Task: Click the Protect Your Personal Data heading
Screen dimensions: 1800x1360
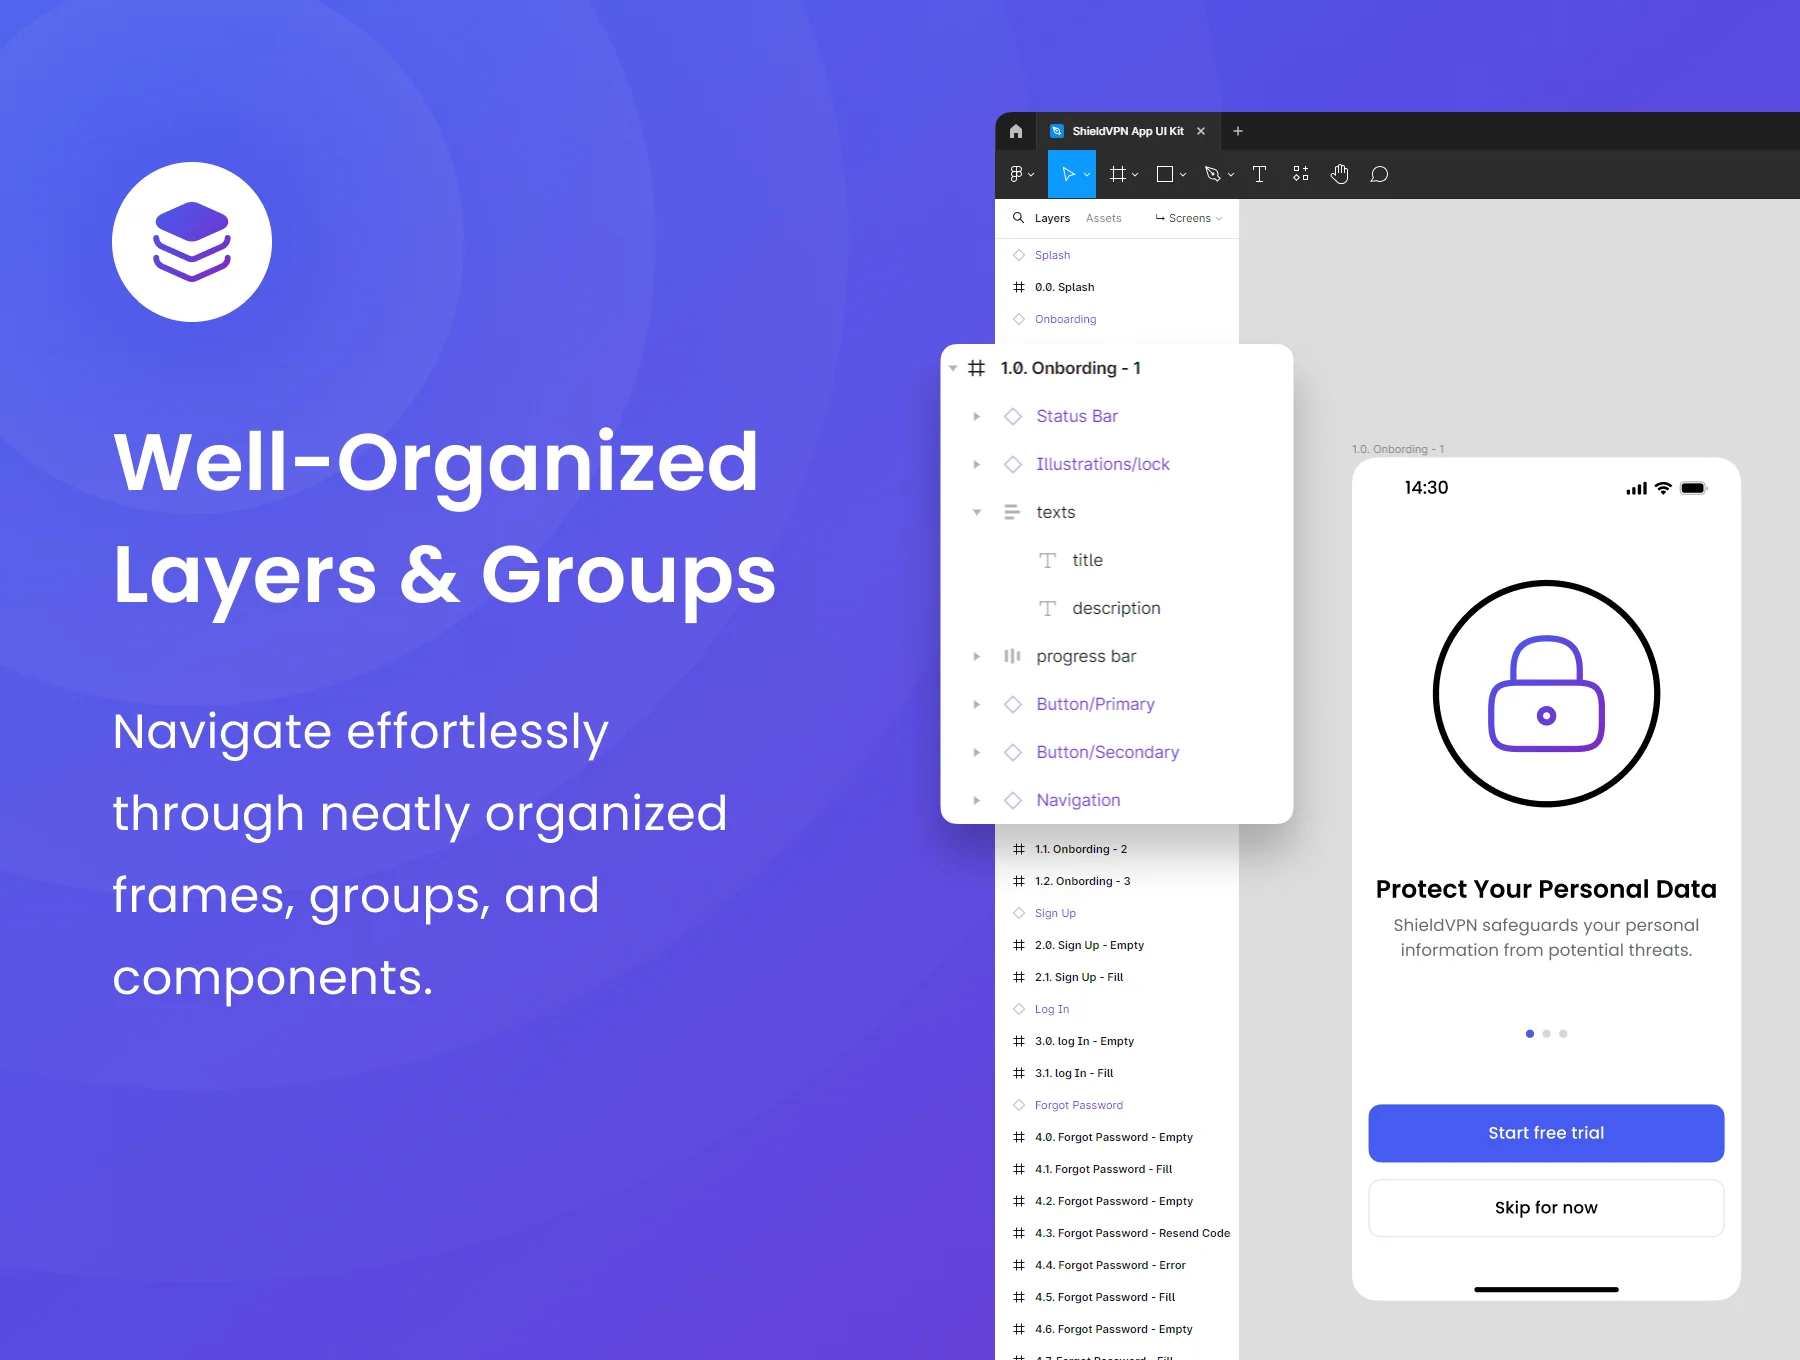Action: coord(1546,889)
